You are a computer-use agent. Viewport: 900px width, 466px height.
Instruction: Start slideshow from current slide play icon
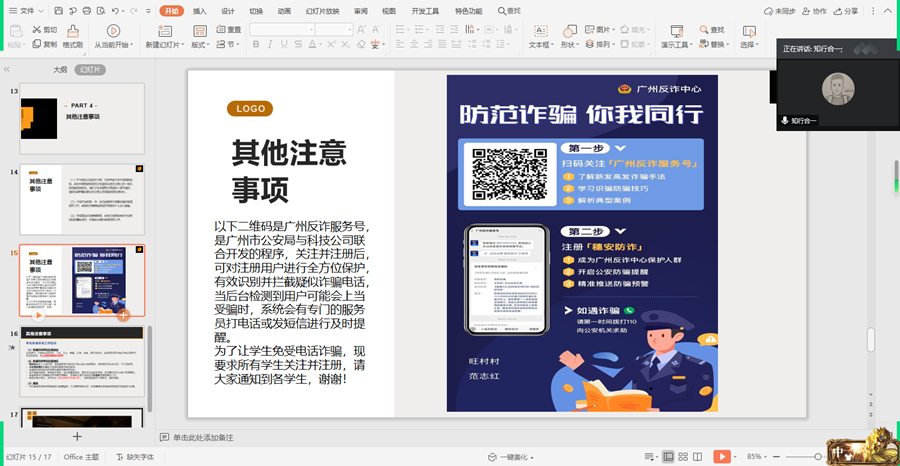coord(112,32)
